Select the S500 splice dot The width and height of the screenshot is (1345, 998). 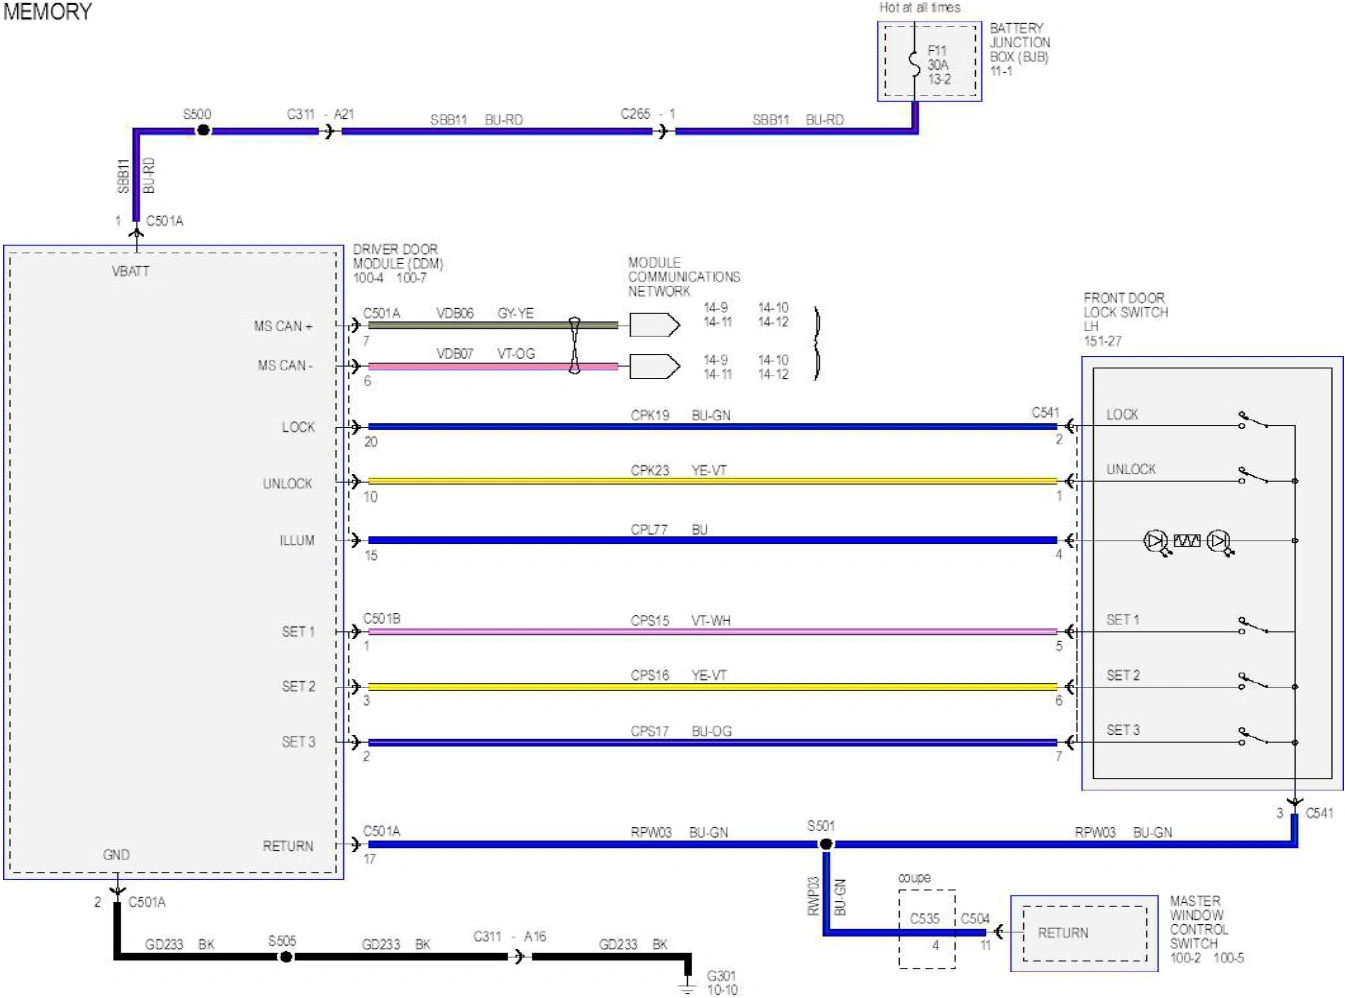coord(203,130)
